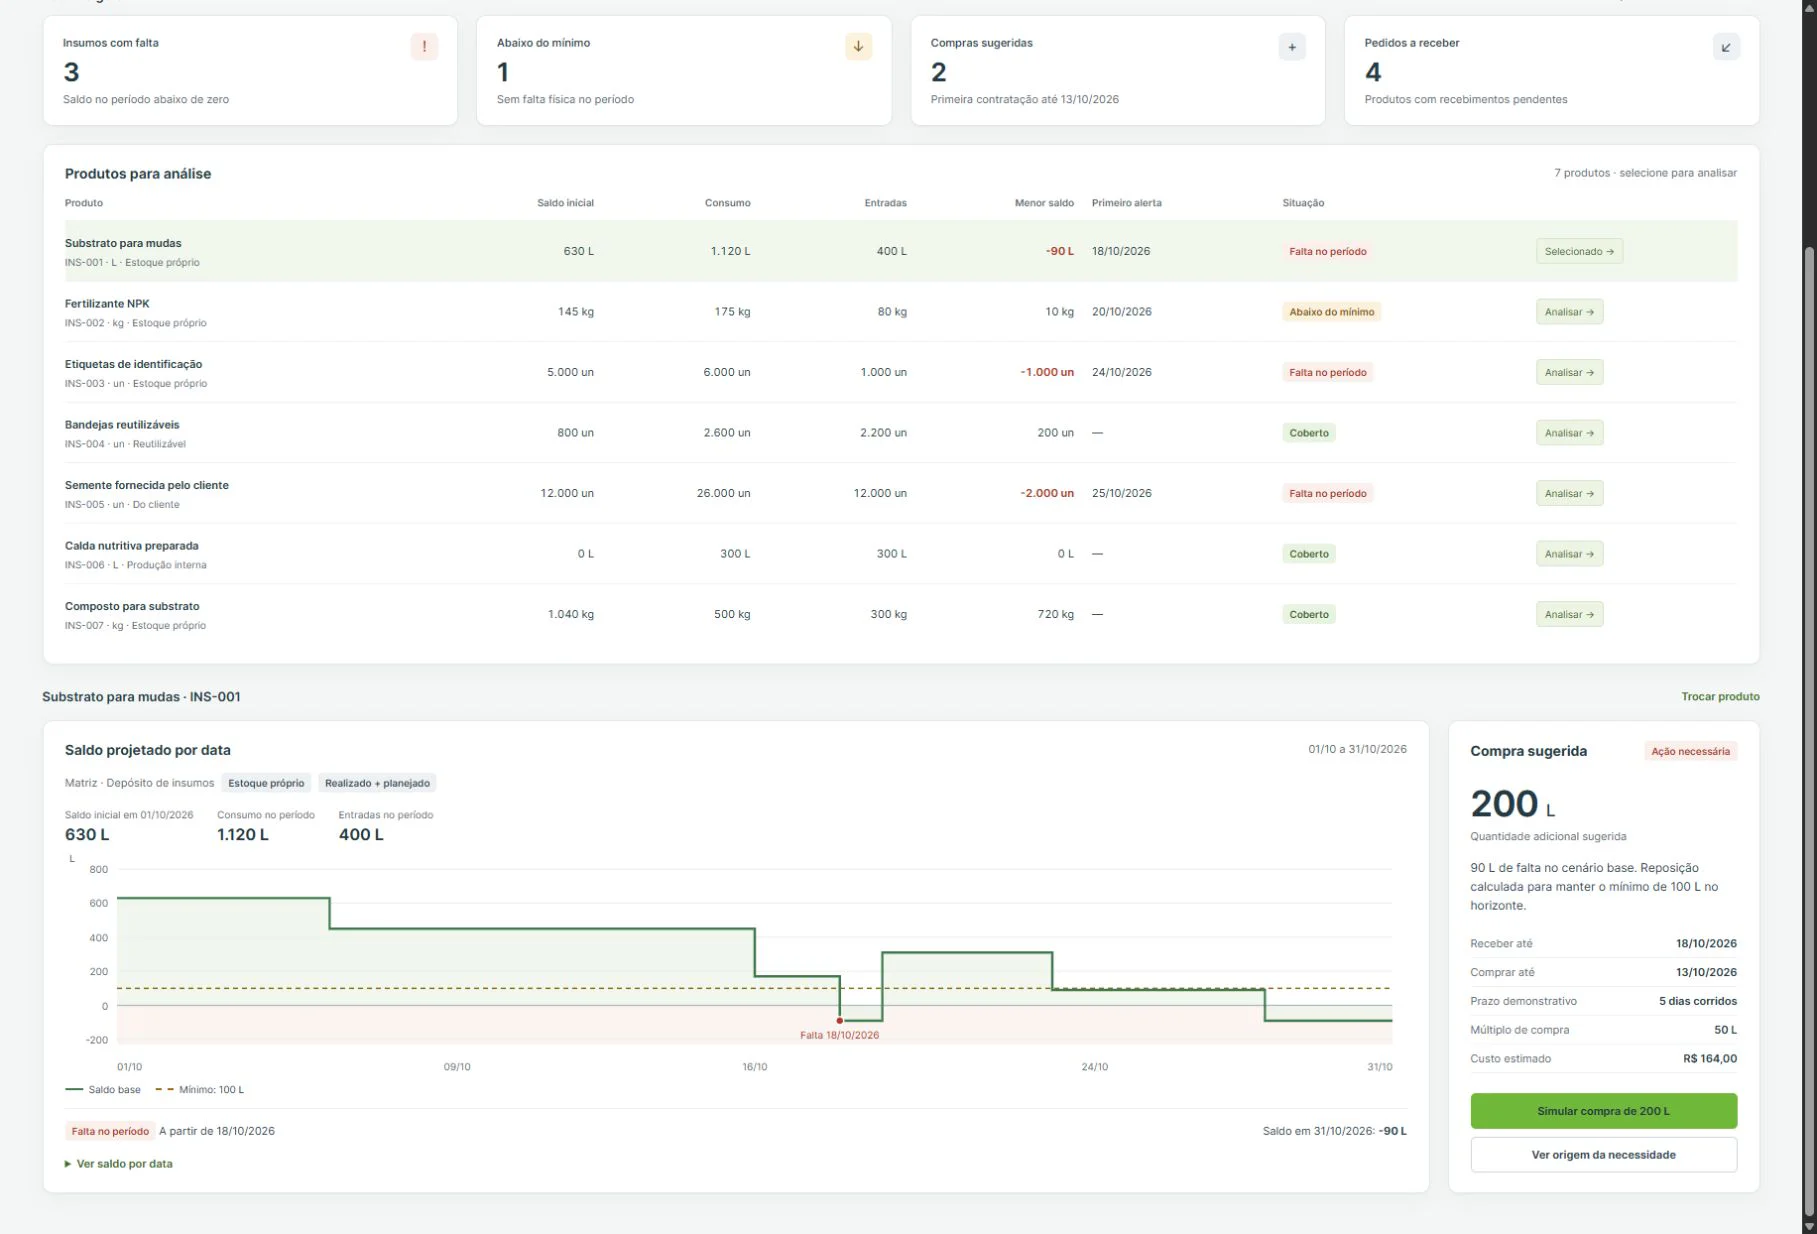Image resolution: width=1817 pixels, height=1234 pixels.
Task: Click the Primeiro alerta column header
Action: [x=1127, y=203]
